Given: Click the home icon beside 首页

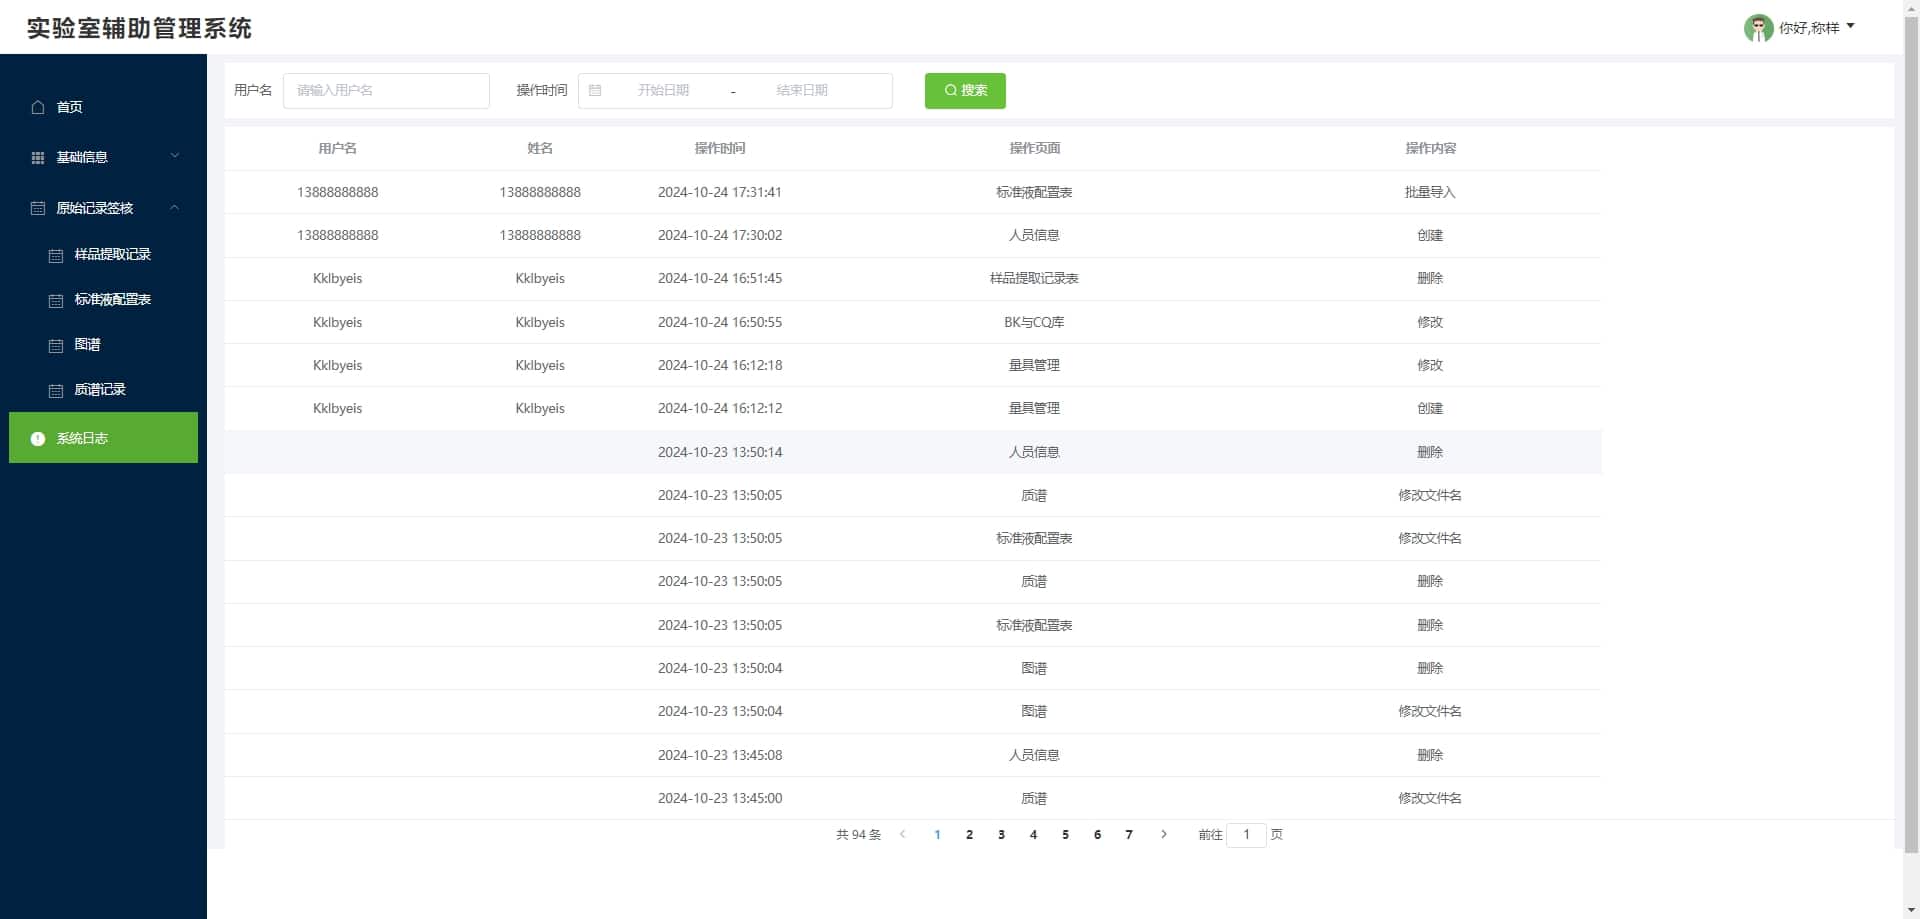Looking at the screenshot, I should (x=38, y=107).
